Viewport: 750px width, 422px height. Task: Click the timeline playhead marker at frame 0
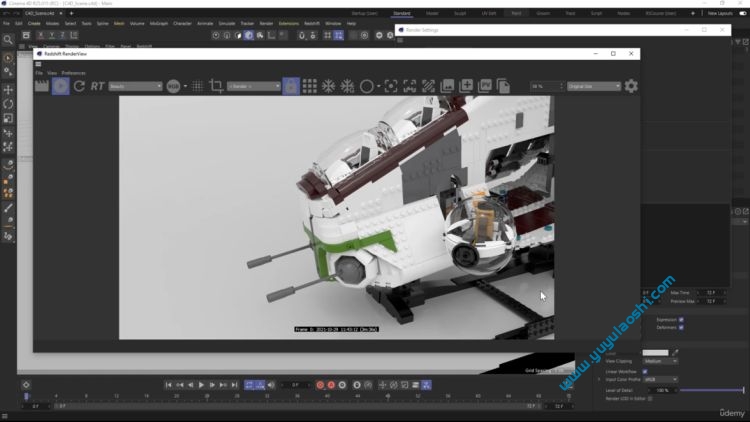[26, 396]
